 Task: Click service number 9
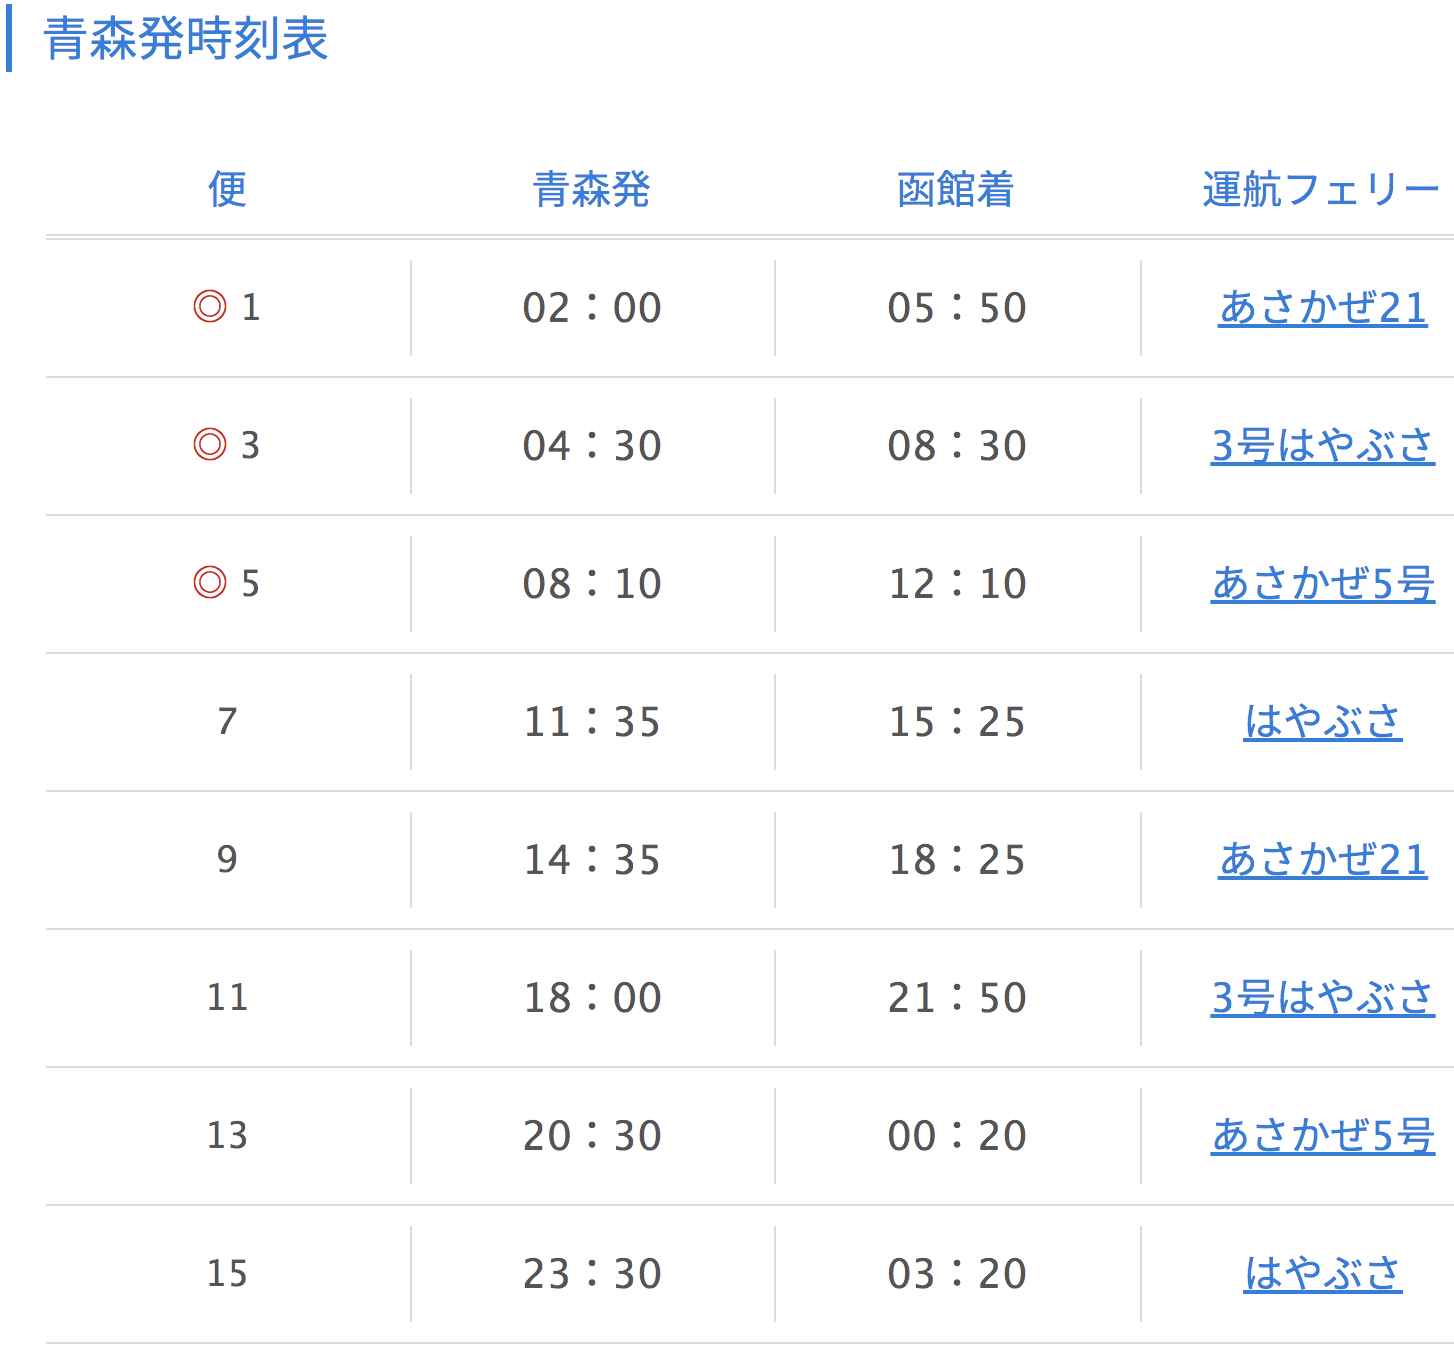coord(227,859)
